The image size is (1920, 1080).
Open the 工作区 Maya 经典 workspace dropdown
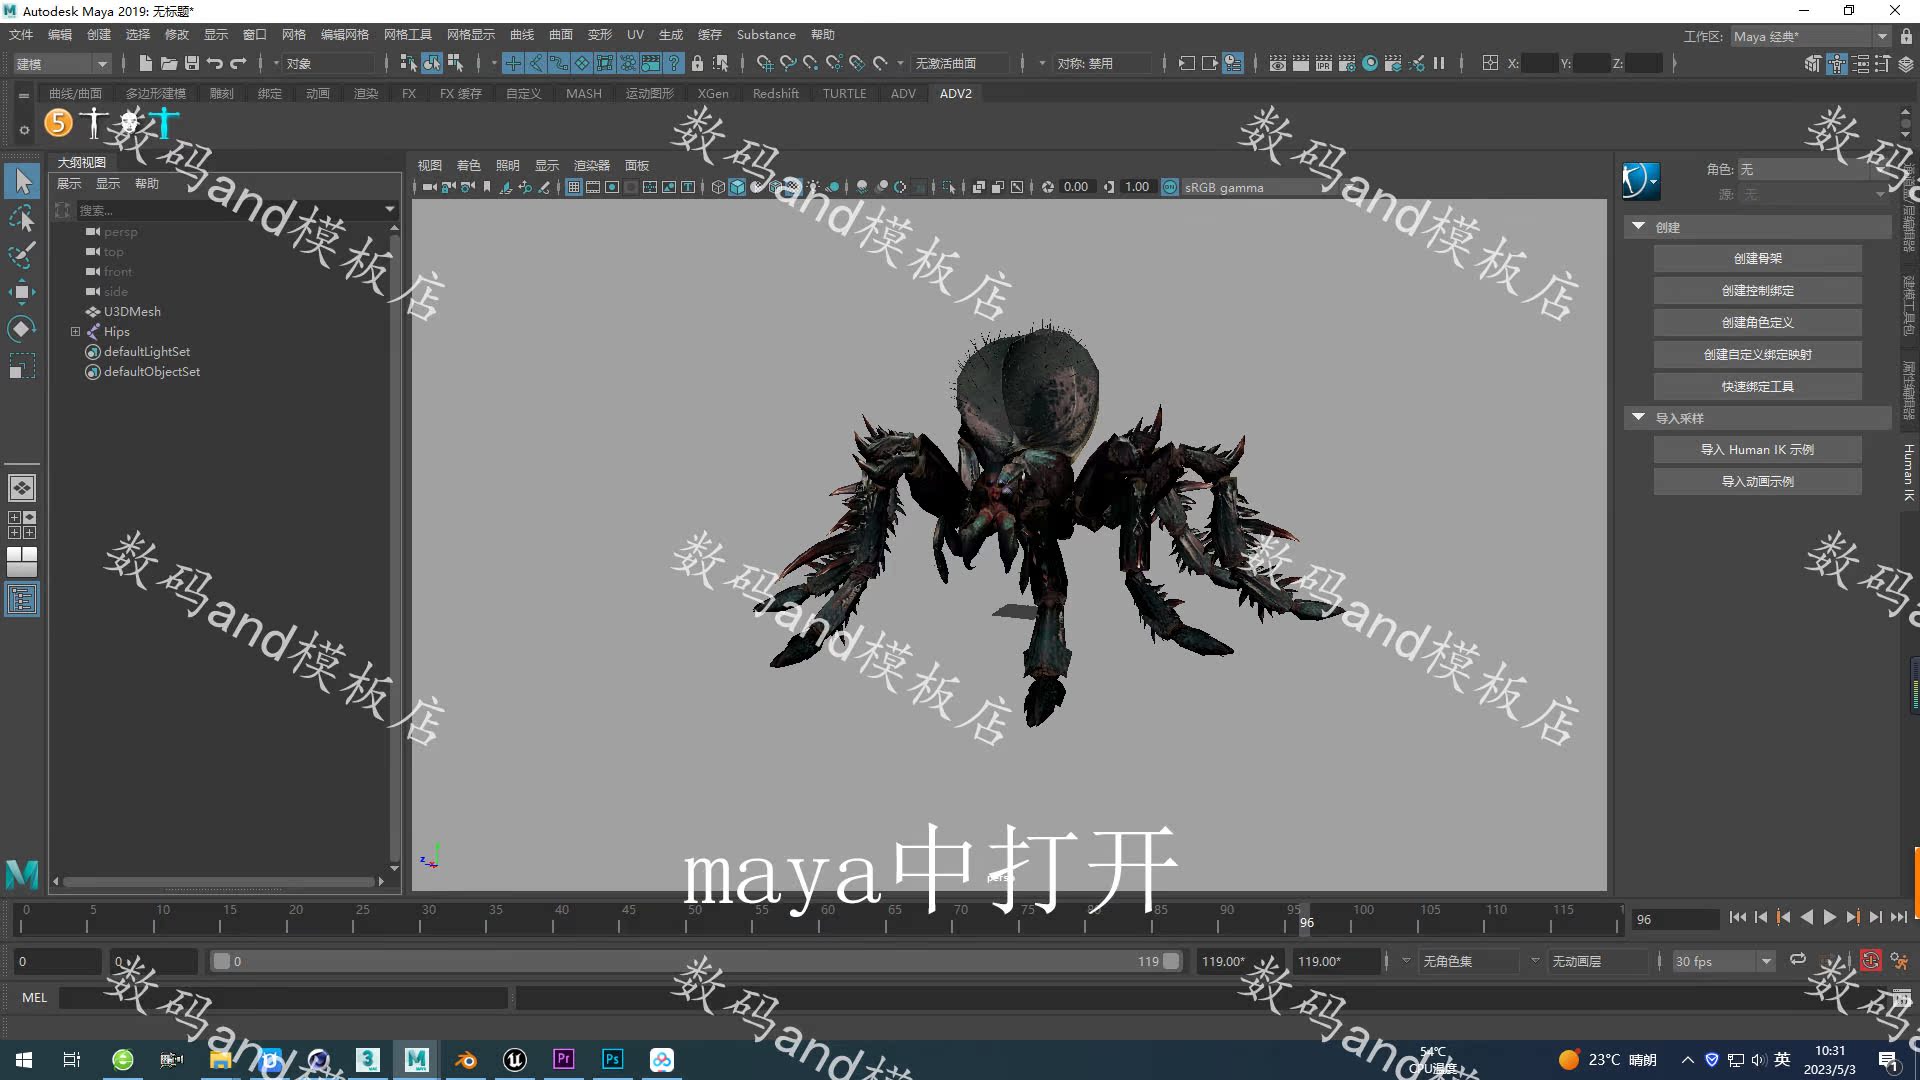1811,36
